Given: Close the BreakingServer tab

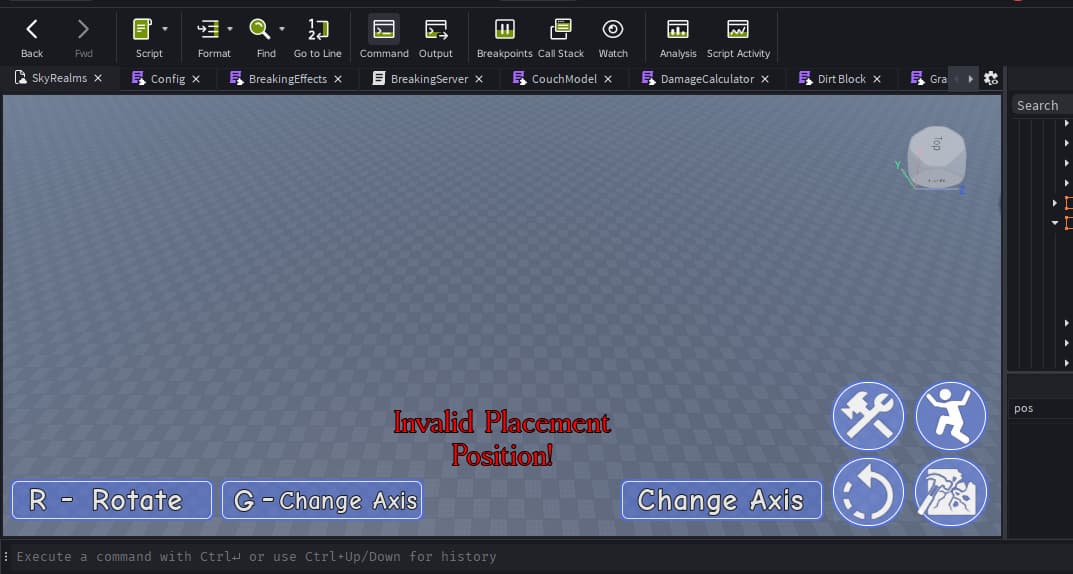Looking at the screenshot, I should pos(479,79).
